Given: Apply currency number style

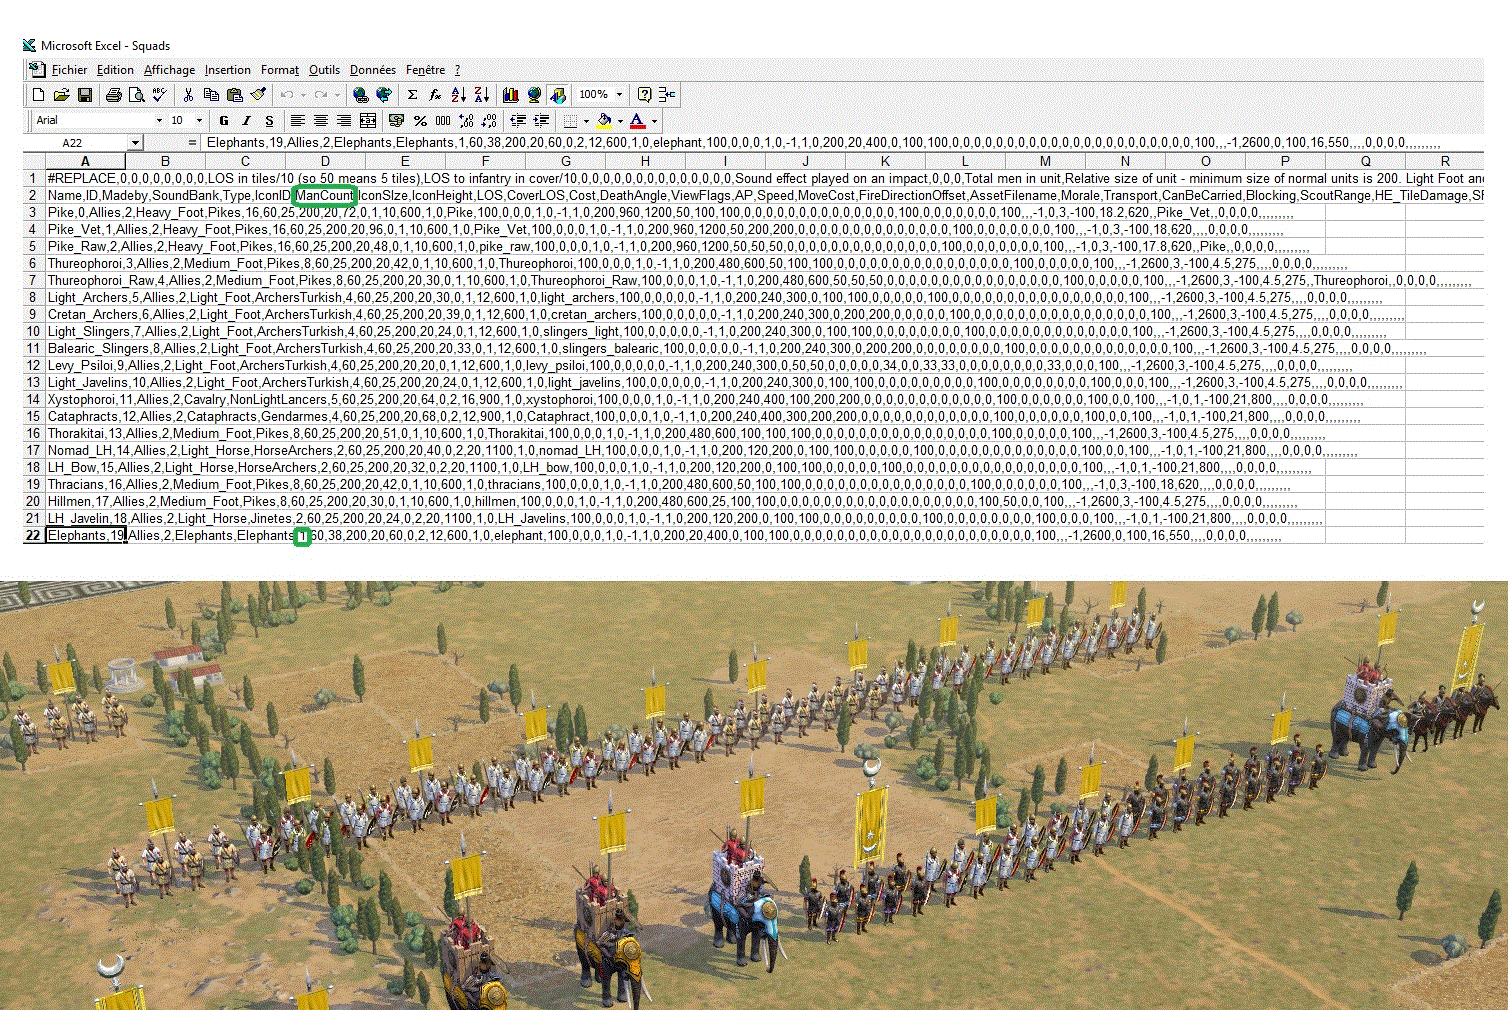Looking at the screenshot, I should (396, 121).
